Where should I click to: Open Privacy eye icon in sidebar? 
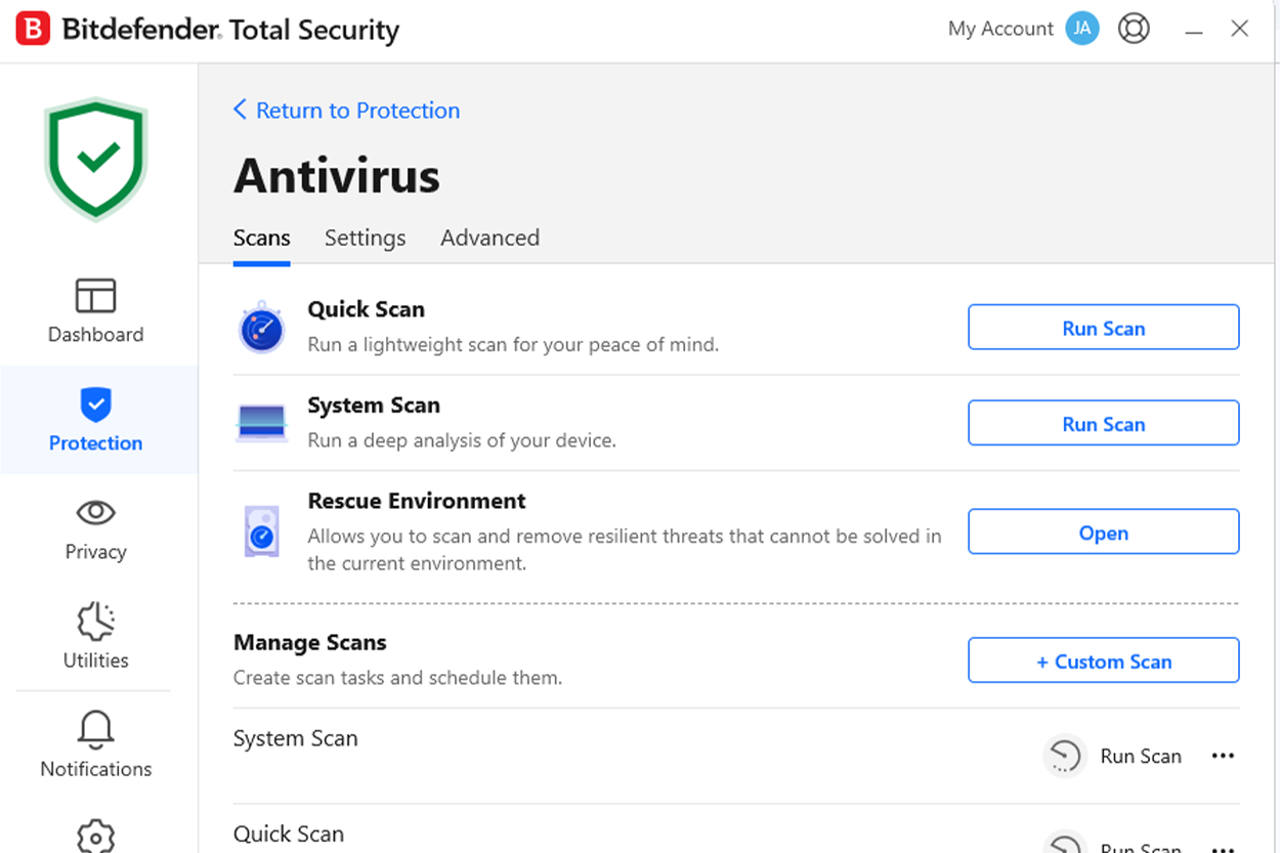tap(96, 513)
